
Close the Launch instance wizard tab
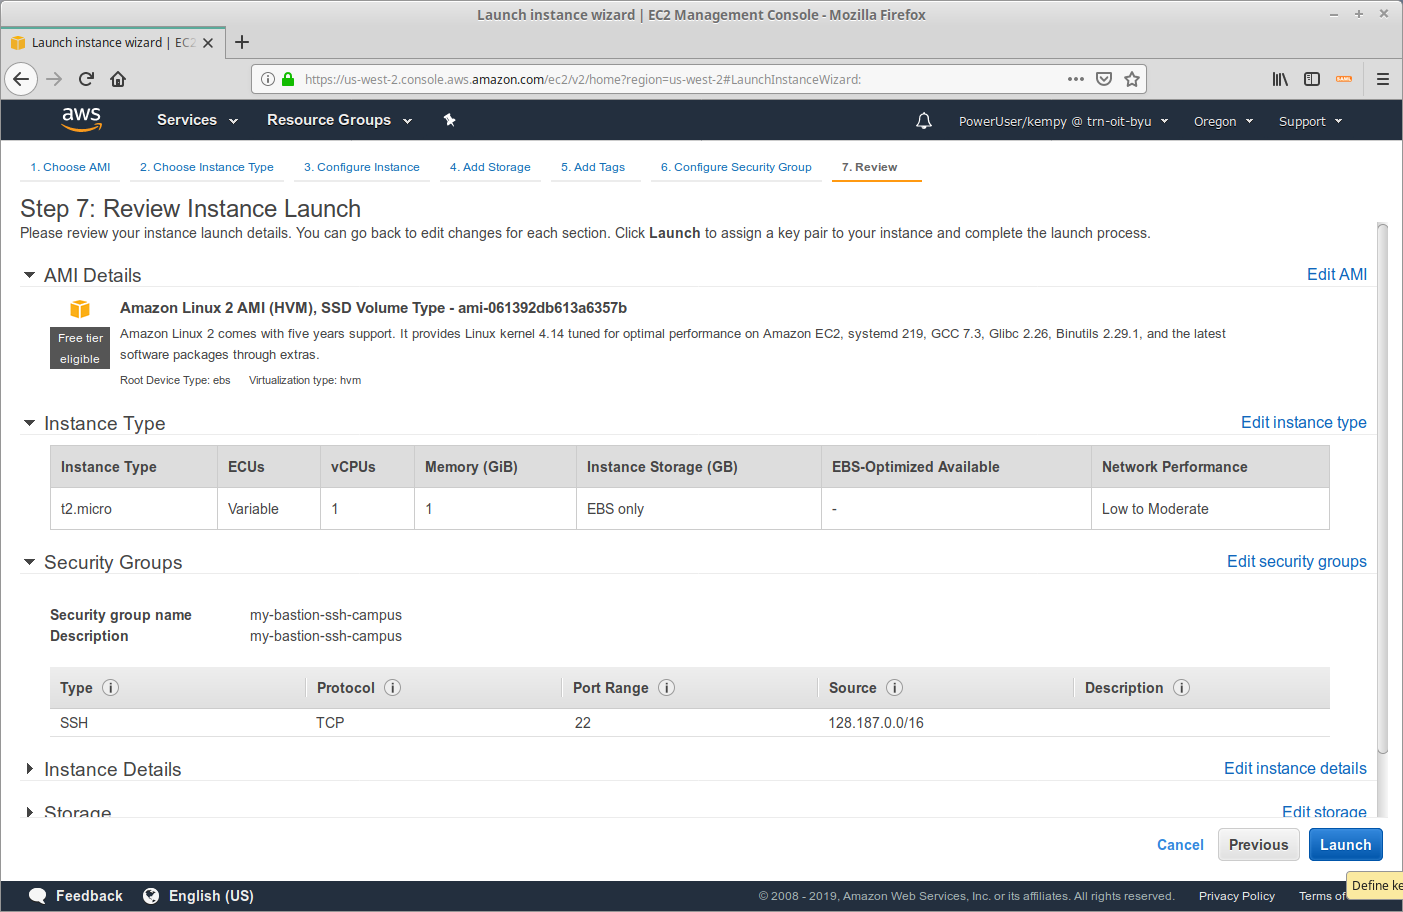point(208,43)
